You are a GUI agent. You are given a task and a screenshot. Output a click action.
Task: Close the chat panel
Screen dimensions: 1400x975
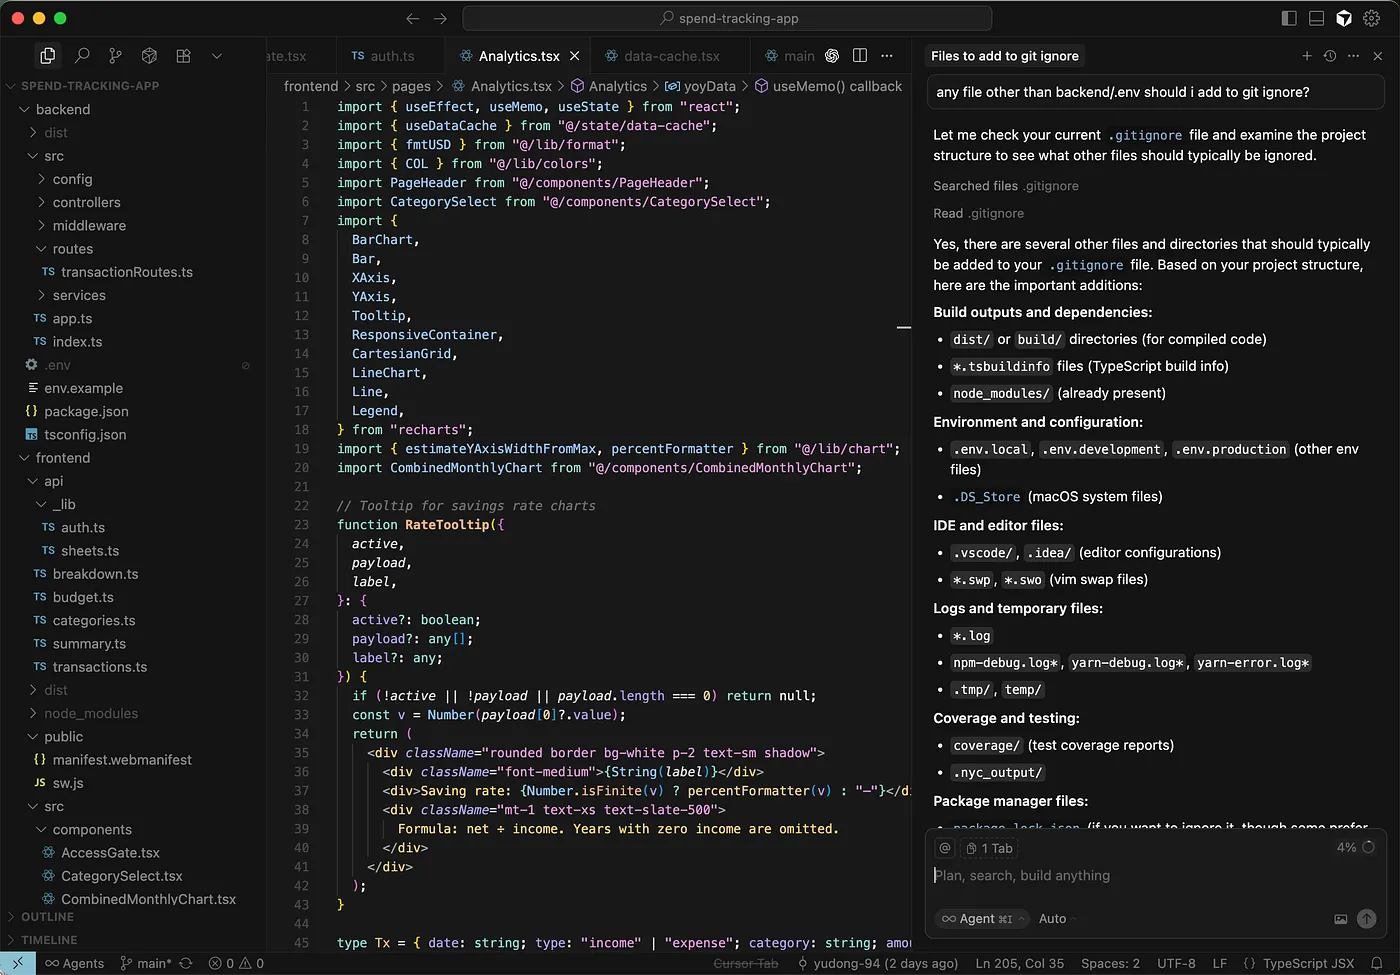point(1378,56)
